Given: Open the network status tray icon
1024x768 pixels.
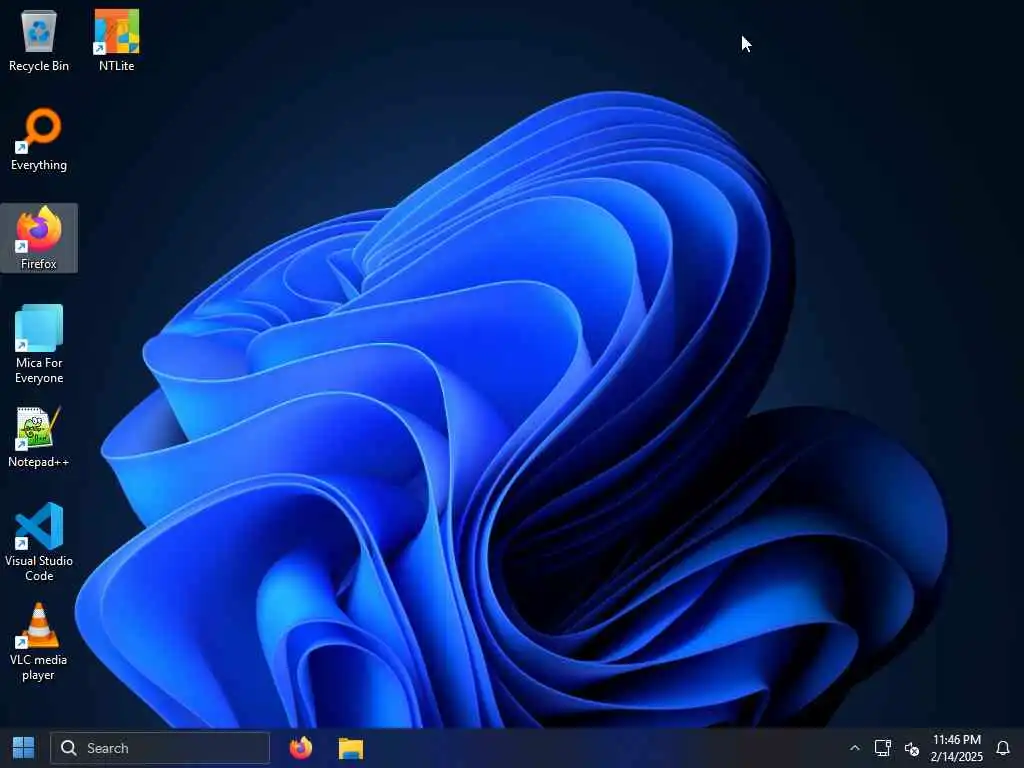Looking at the screenshot, I should click(882, 748).
